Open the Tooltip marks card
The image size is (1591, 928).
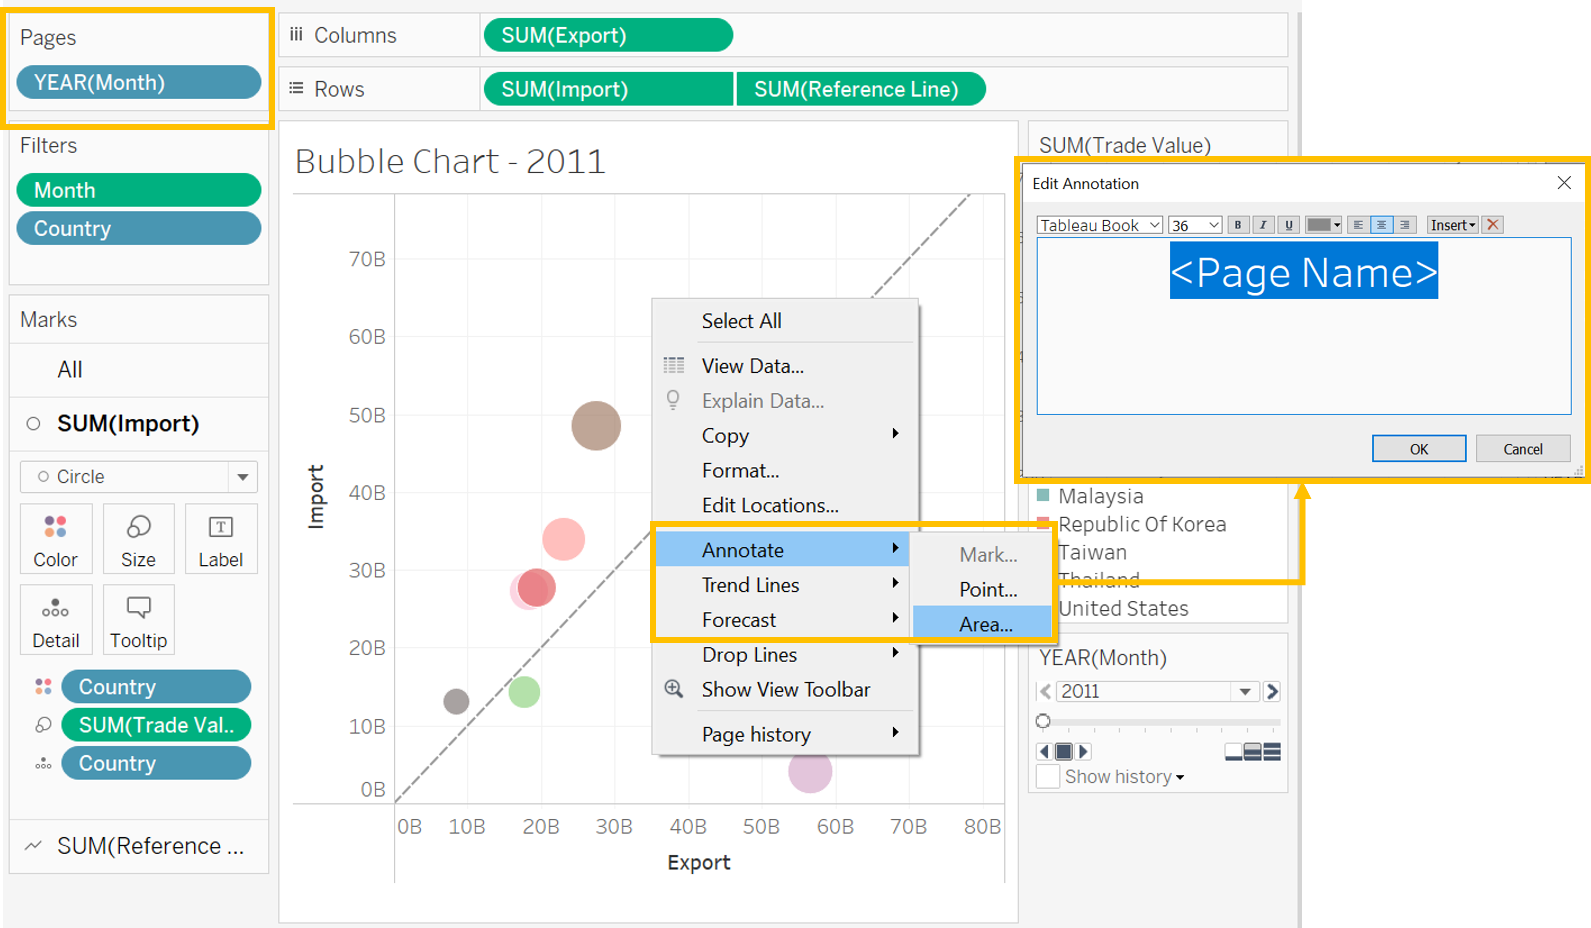(138, 621)
